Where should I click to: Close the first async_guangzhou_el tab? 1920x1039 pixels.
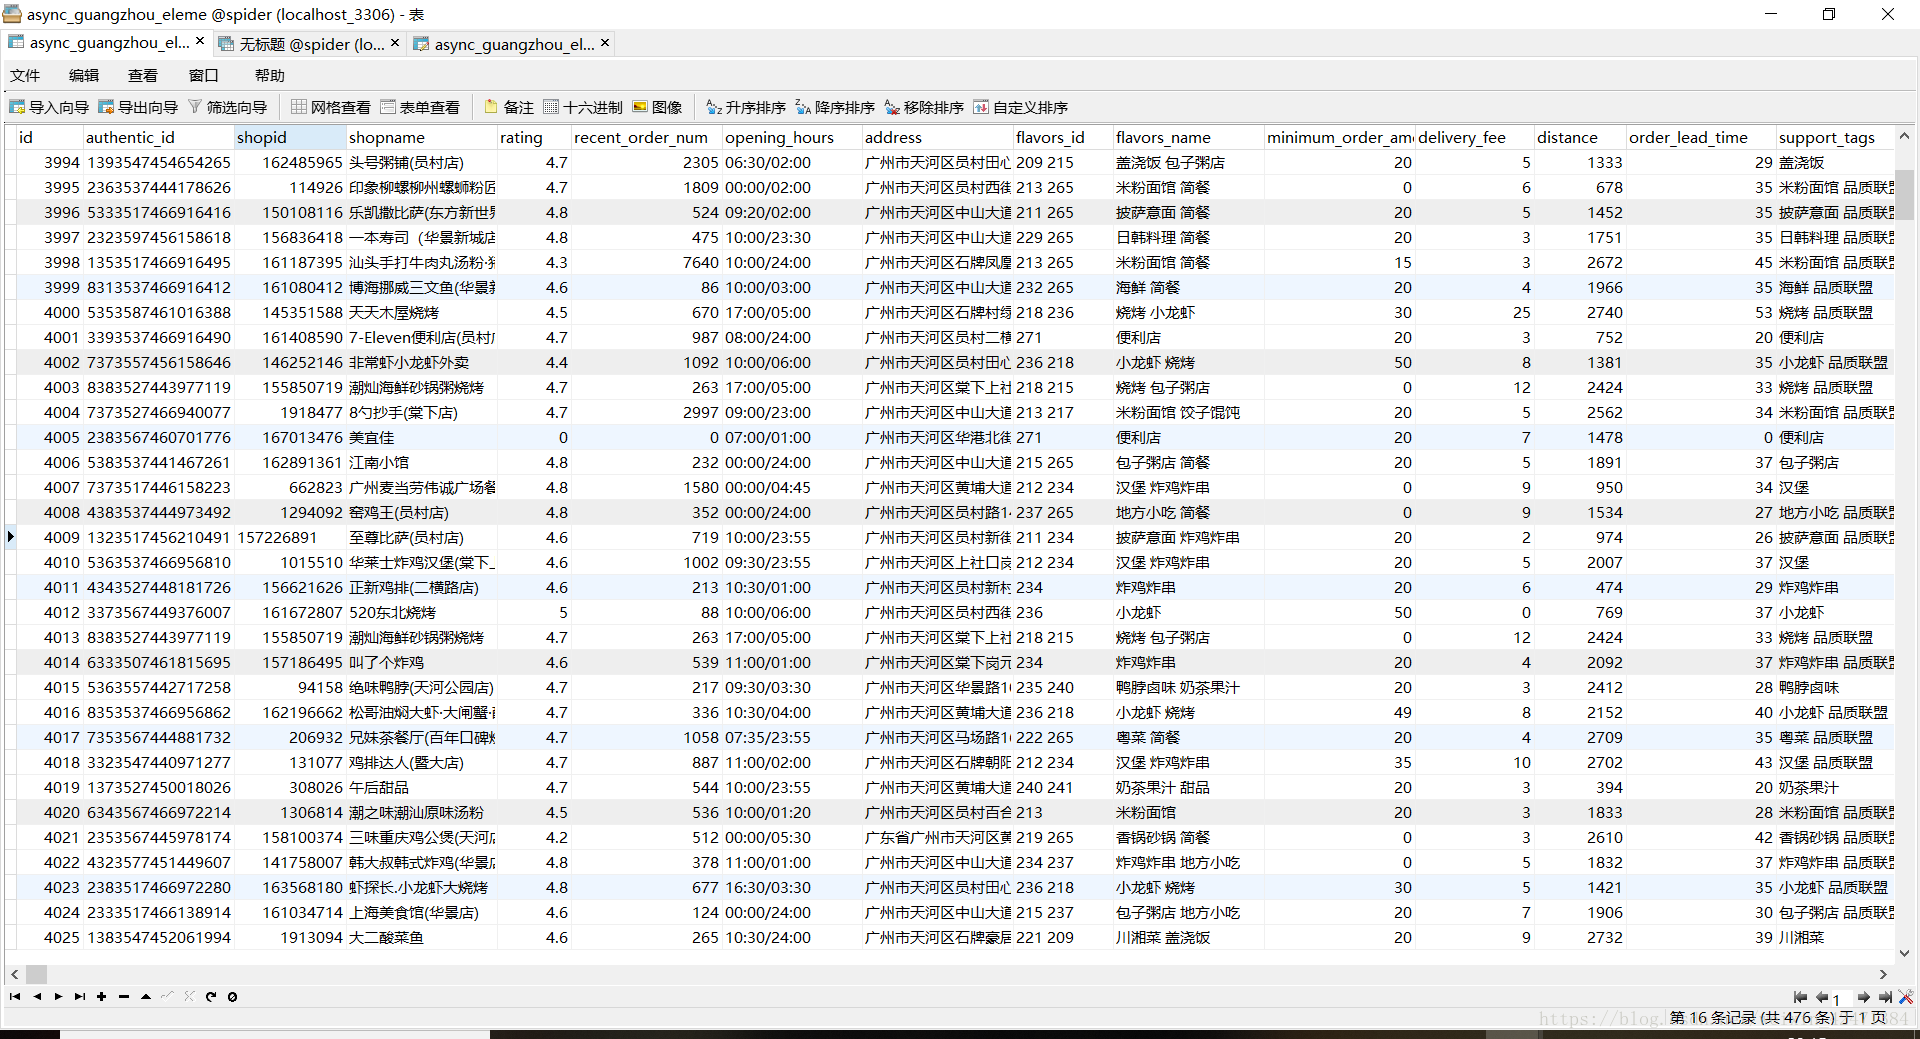point(200,41)
